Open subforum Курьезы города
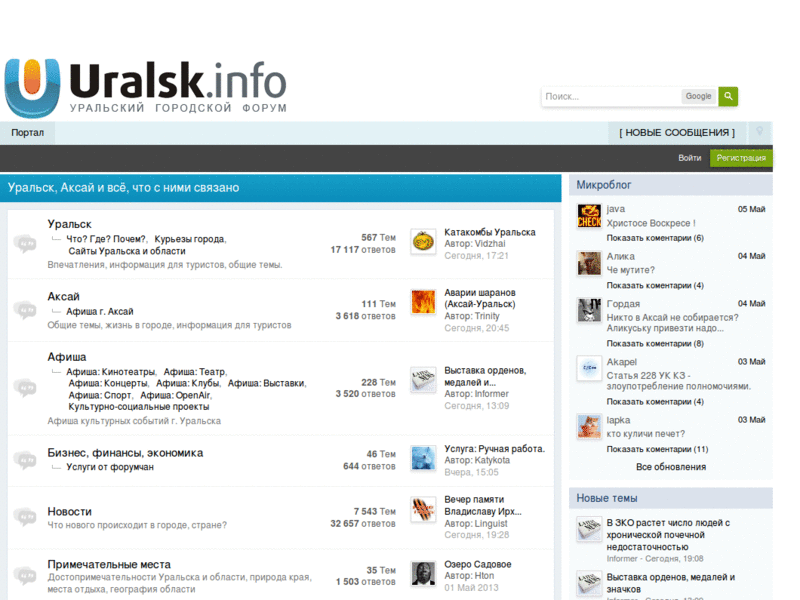 pyautogui.click(x=189, y=239)
